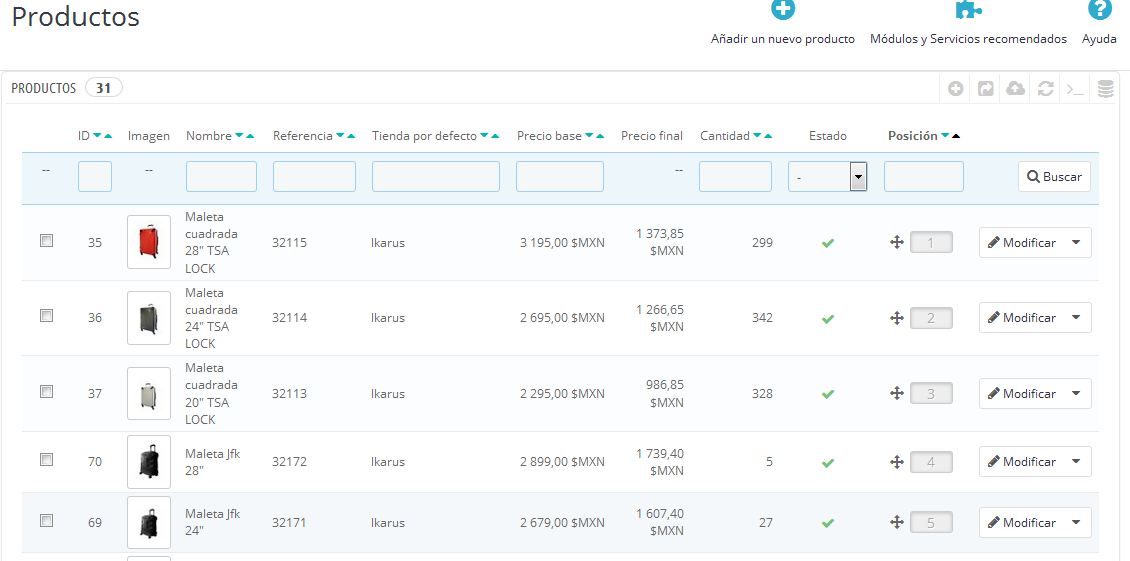
Task: Toggle status of Maleta cuadrada 20"
Action: pyautogui.click(x=827, y=394)
